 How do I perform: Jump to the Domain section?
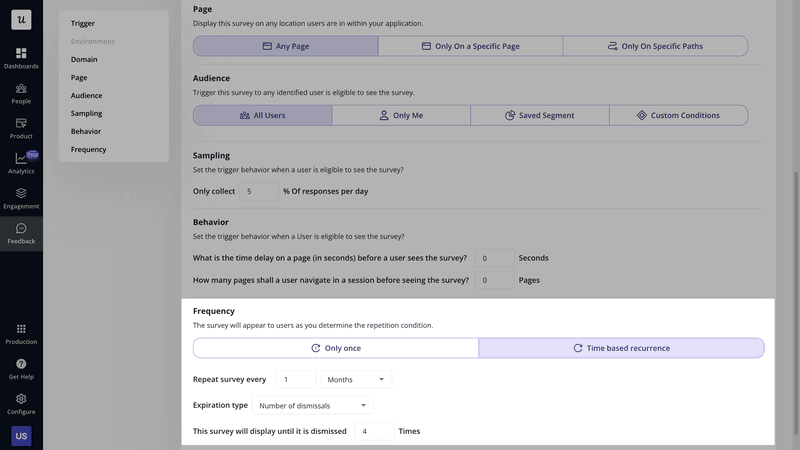pos(84,59)
